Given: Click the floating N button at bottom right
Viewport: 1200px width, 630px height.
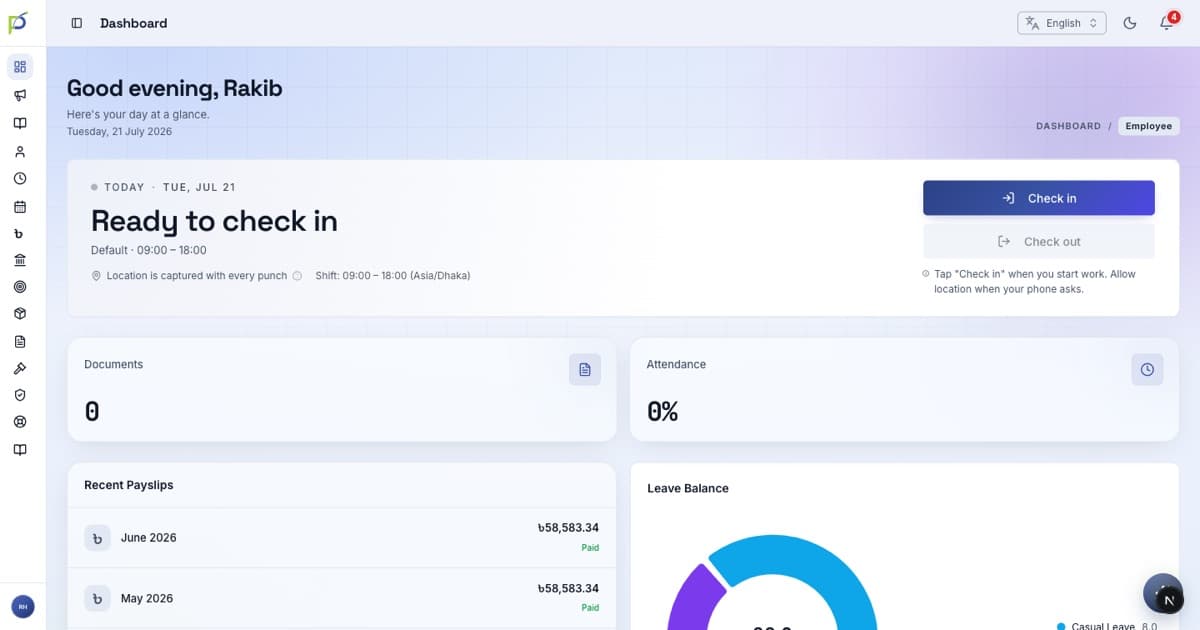Looking at the screenshot, I should pyautogui.click(x=1169, y=600).
